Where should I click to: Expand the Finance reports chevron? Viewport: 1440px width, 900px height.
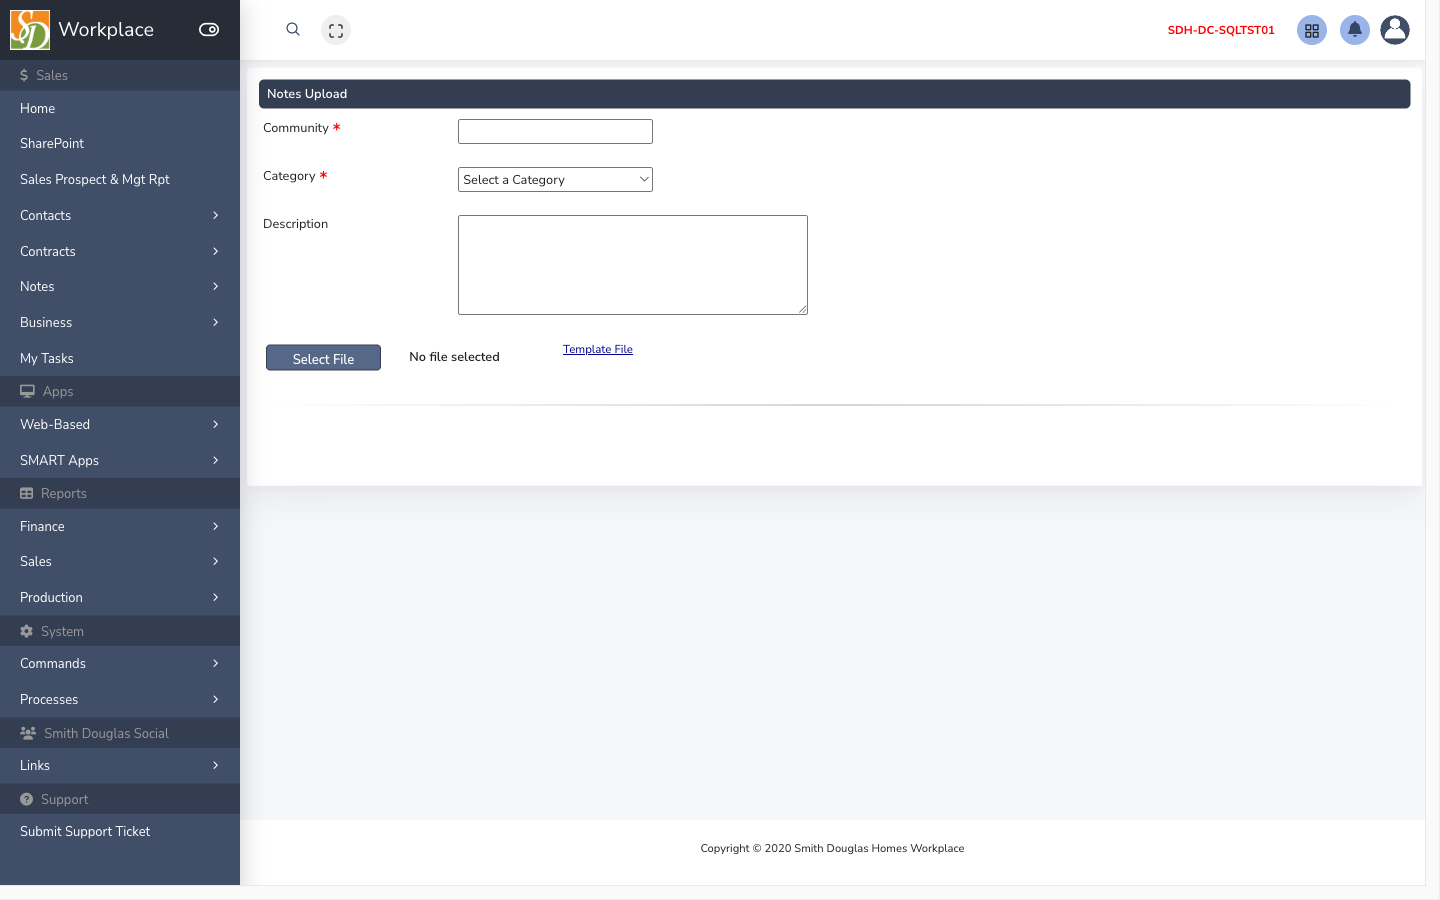(x=215, y=527)
